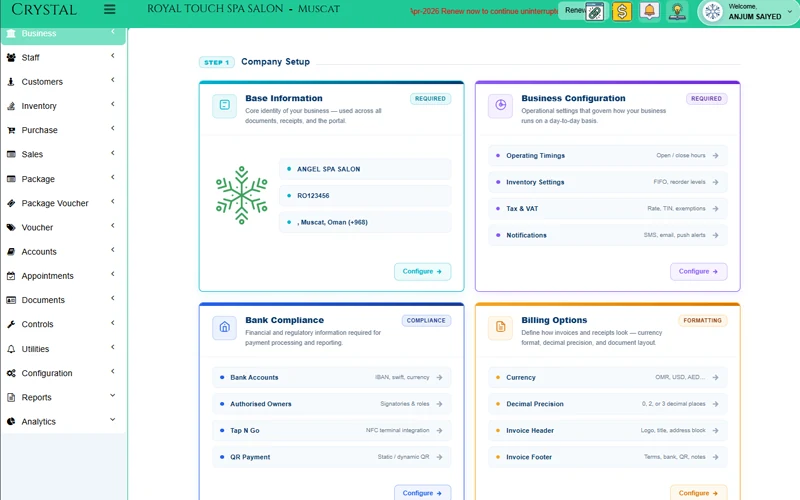This screenshot has height=500, width=800.
Task: Open the Currency row
Action: tap(608, 378)
